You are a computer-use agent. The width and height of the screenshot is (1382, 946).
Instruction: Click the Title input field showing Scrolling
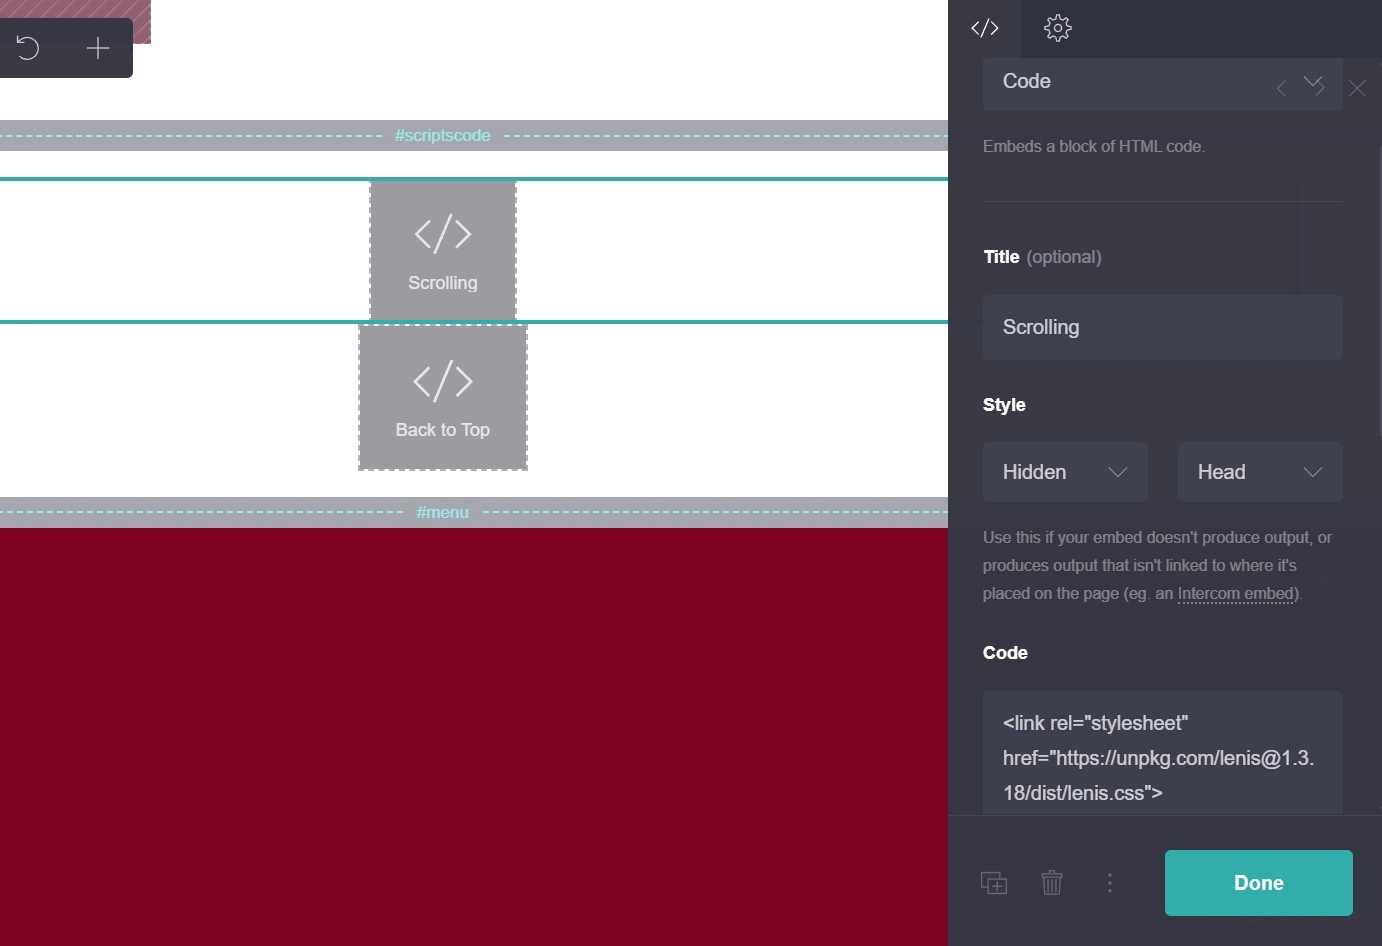point(1162,327)
